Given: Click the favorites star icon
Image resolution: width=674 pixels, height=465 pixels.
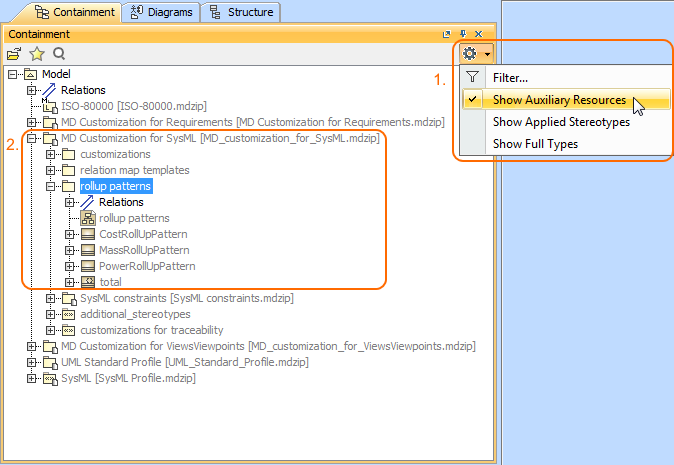Looking at the screenshot, I should pyautogui.click(x=37, y=54).
